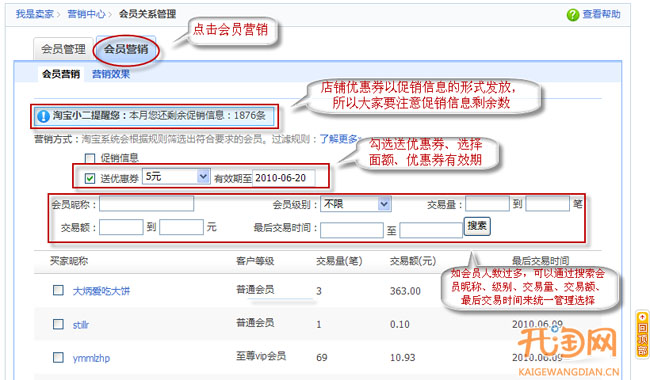The height and width of the screenshot is (380, 650).
Task: Select the 会员营销 main tab
Action: point(126,49)
